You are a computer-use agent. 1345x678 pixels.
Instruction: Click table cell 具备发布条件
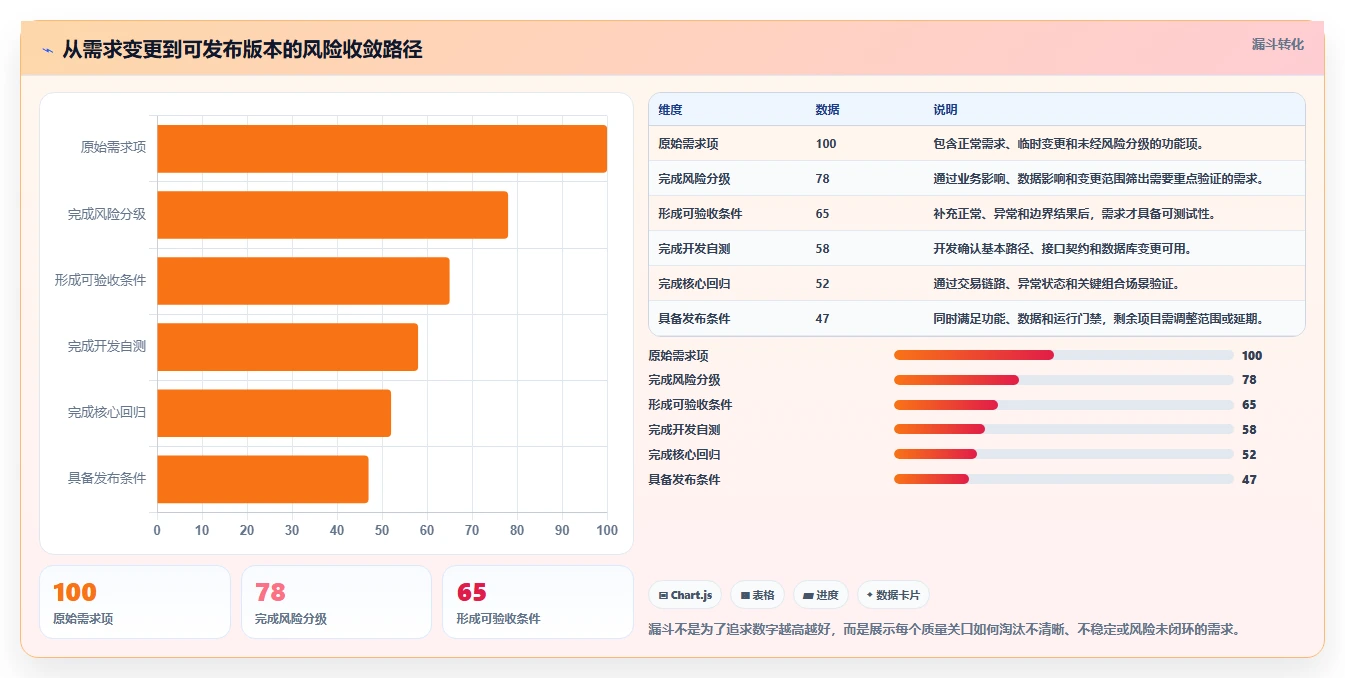[x=694, y=319]
